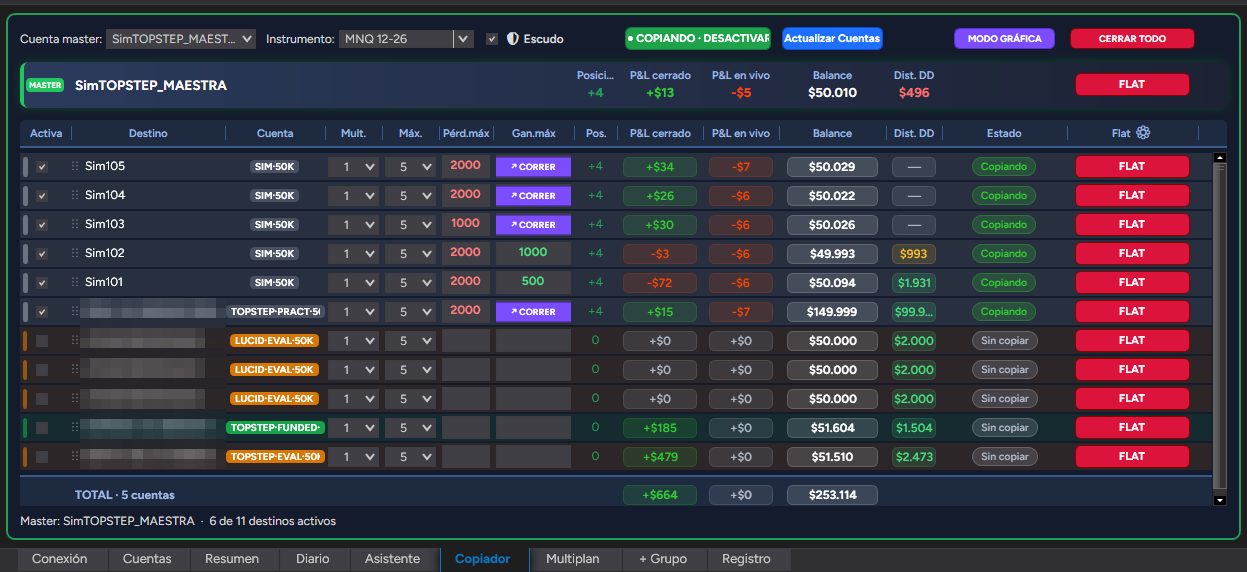Image resolution: width=1247 pixels, height=572 pixels.
Task: Click CORRER button in Sim104 row
Action: coord(533,196)
